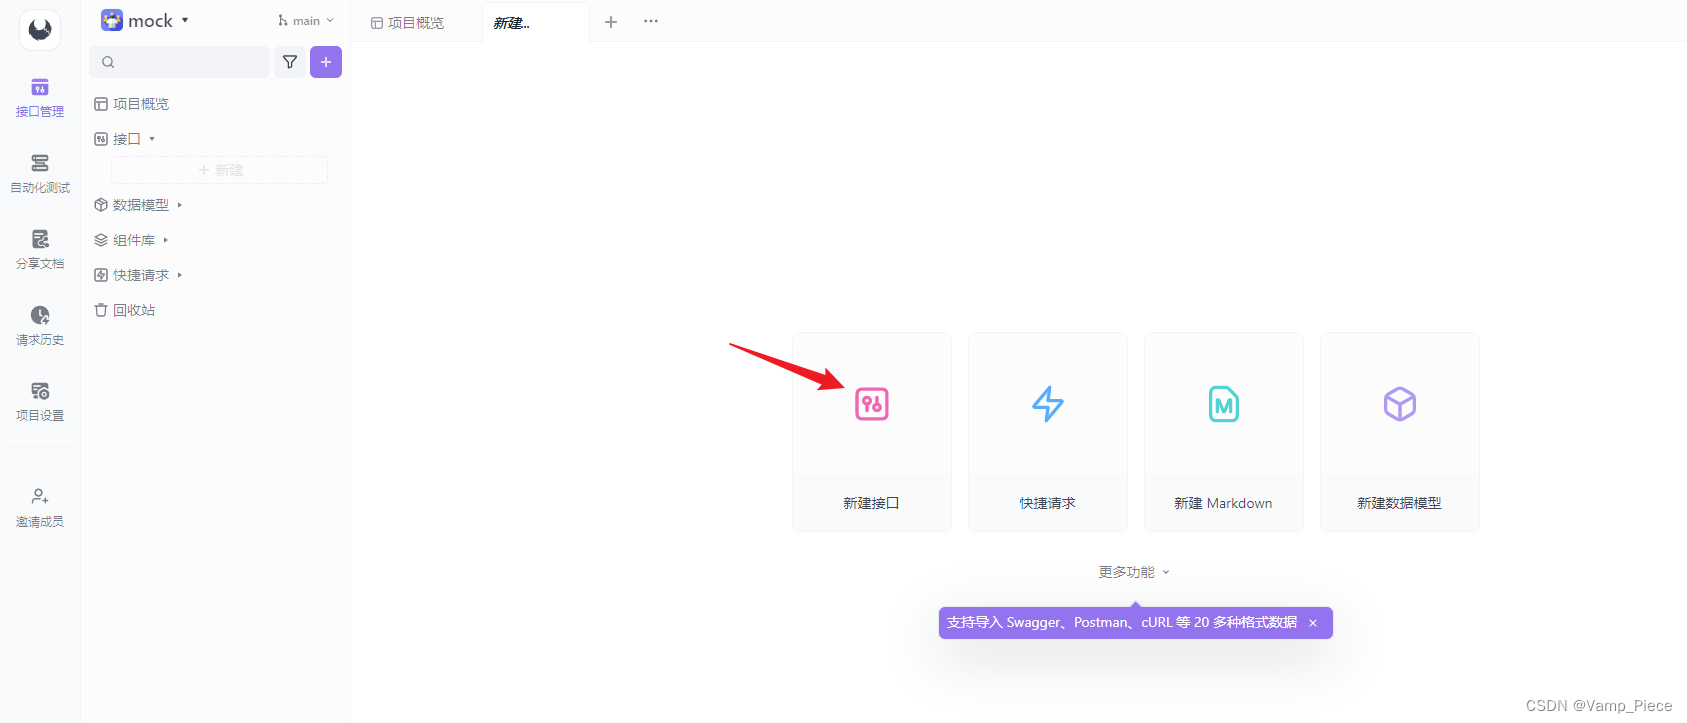Expand the 更多功能 dropdown
The width and height of the screenshot is (1687, 723).
tap(1134, 572)
